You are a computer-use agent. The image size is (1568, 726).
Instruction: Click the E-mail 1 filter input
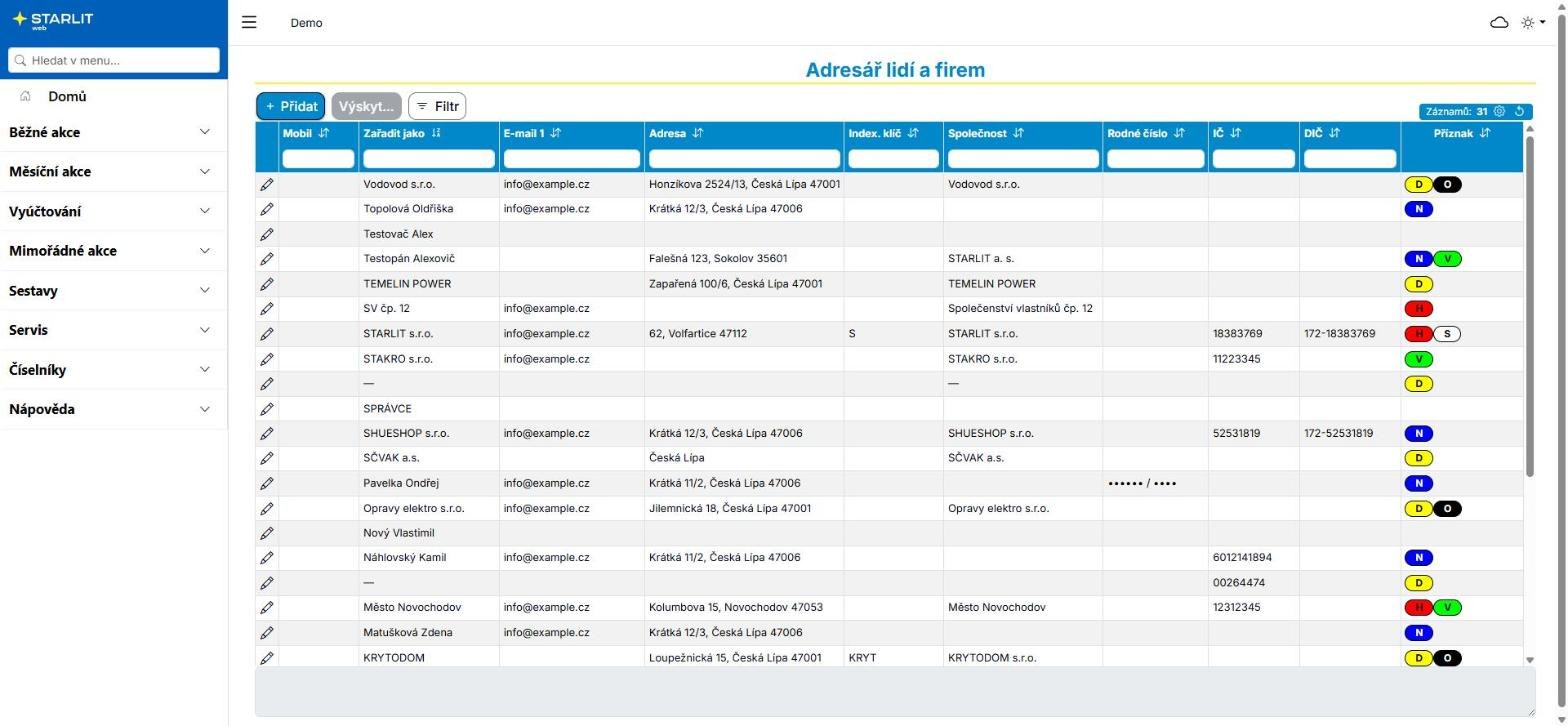click(x=572, y=158)
